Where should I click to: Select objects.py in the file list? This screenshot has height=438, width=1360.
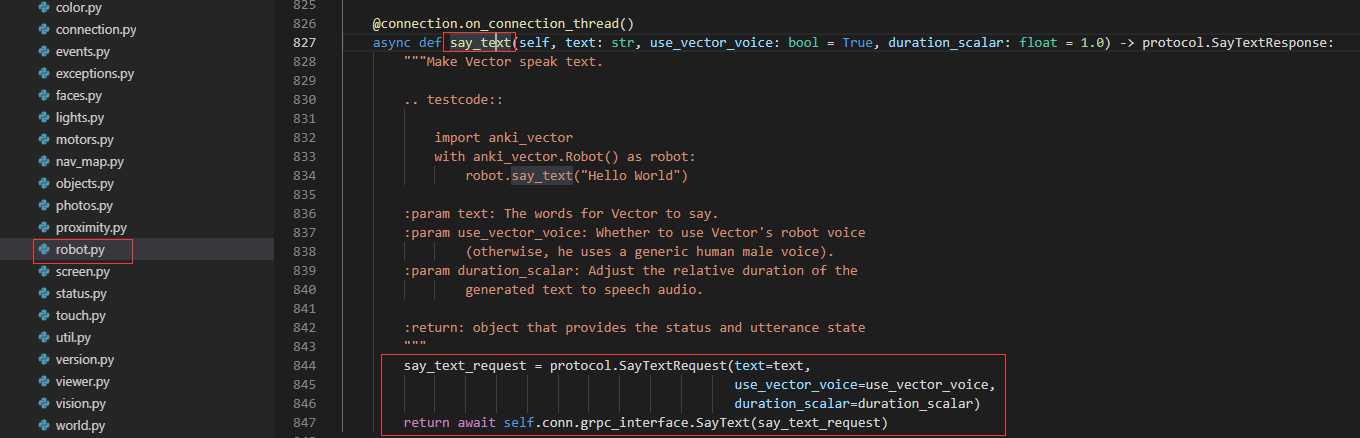(x=85, y=183)
